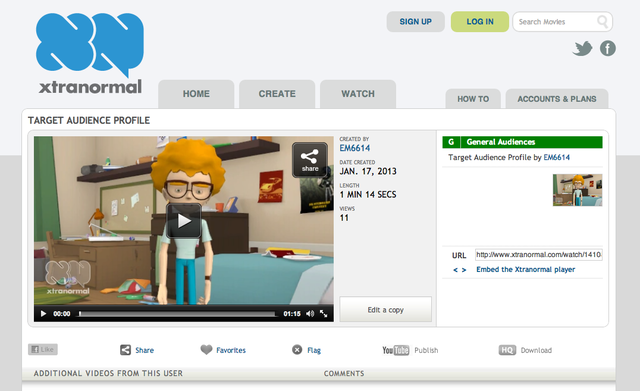Click the Flag text link
Viewport: 640px width, 391px height.
(x=314, y=350)
